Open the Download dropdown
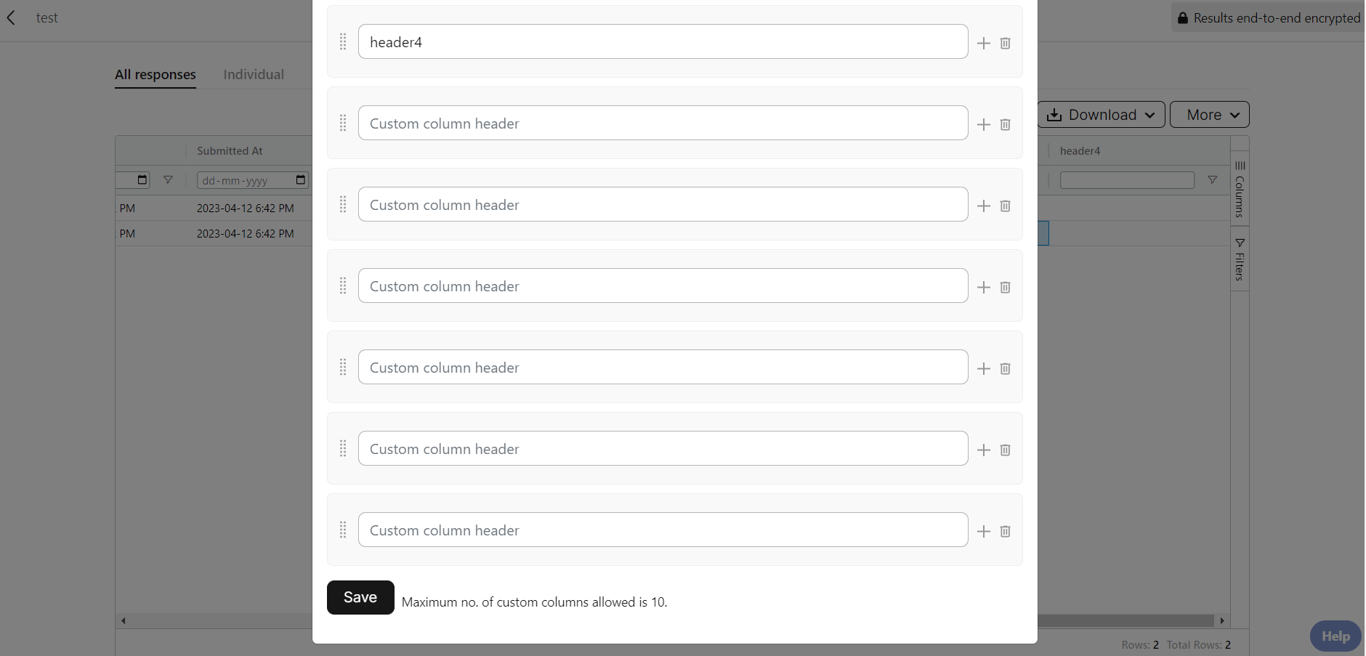The image size is (1366, 656). pyautogui.click(x=1101, y=115)
